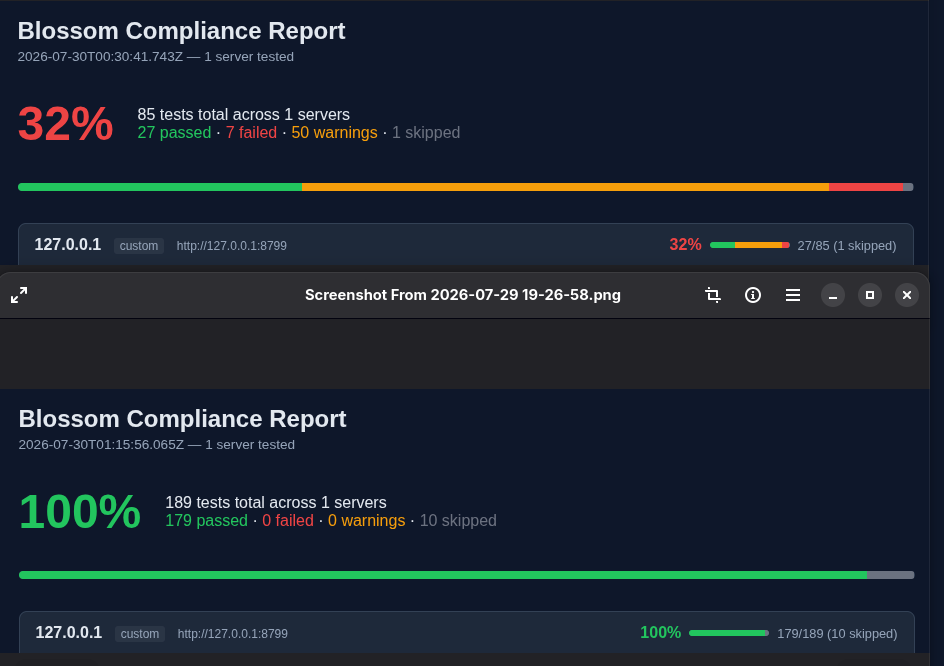Close the Screenshot image viewer window
The width and height of the screenshot is (944, 666).
click(907, 295)
